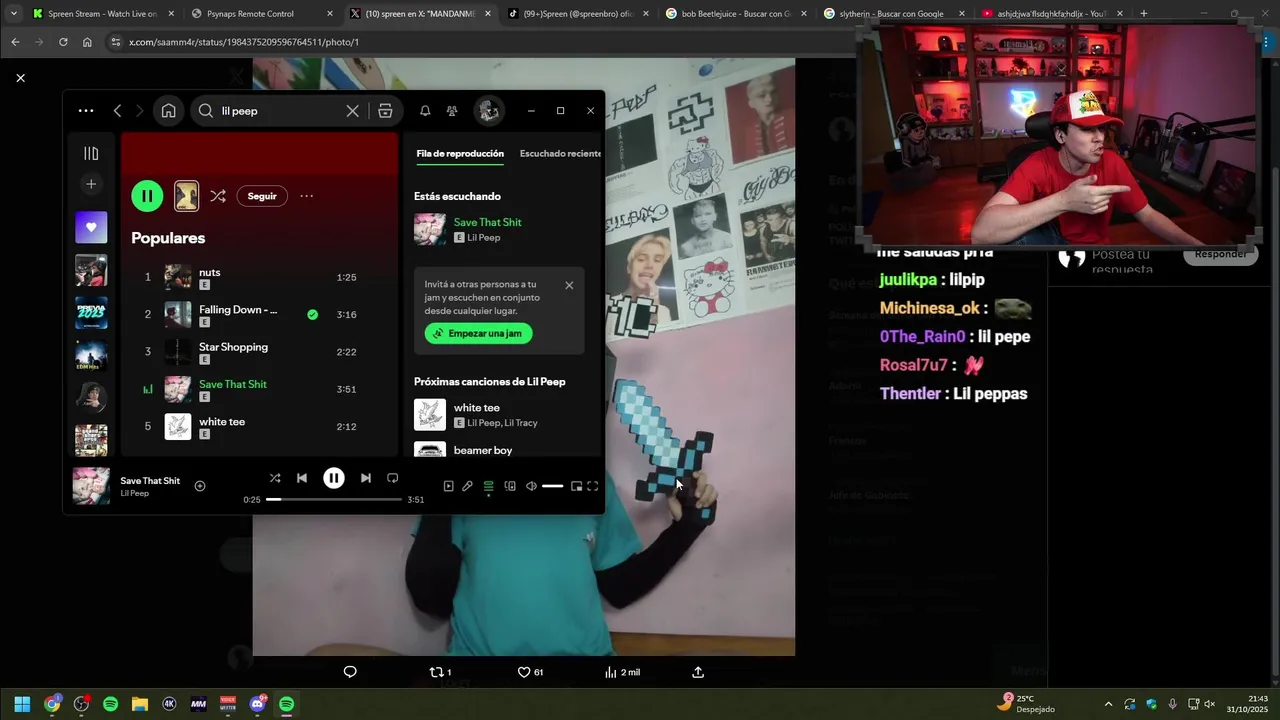
Task: Show hidden system tray icons
Action: 1108,704
